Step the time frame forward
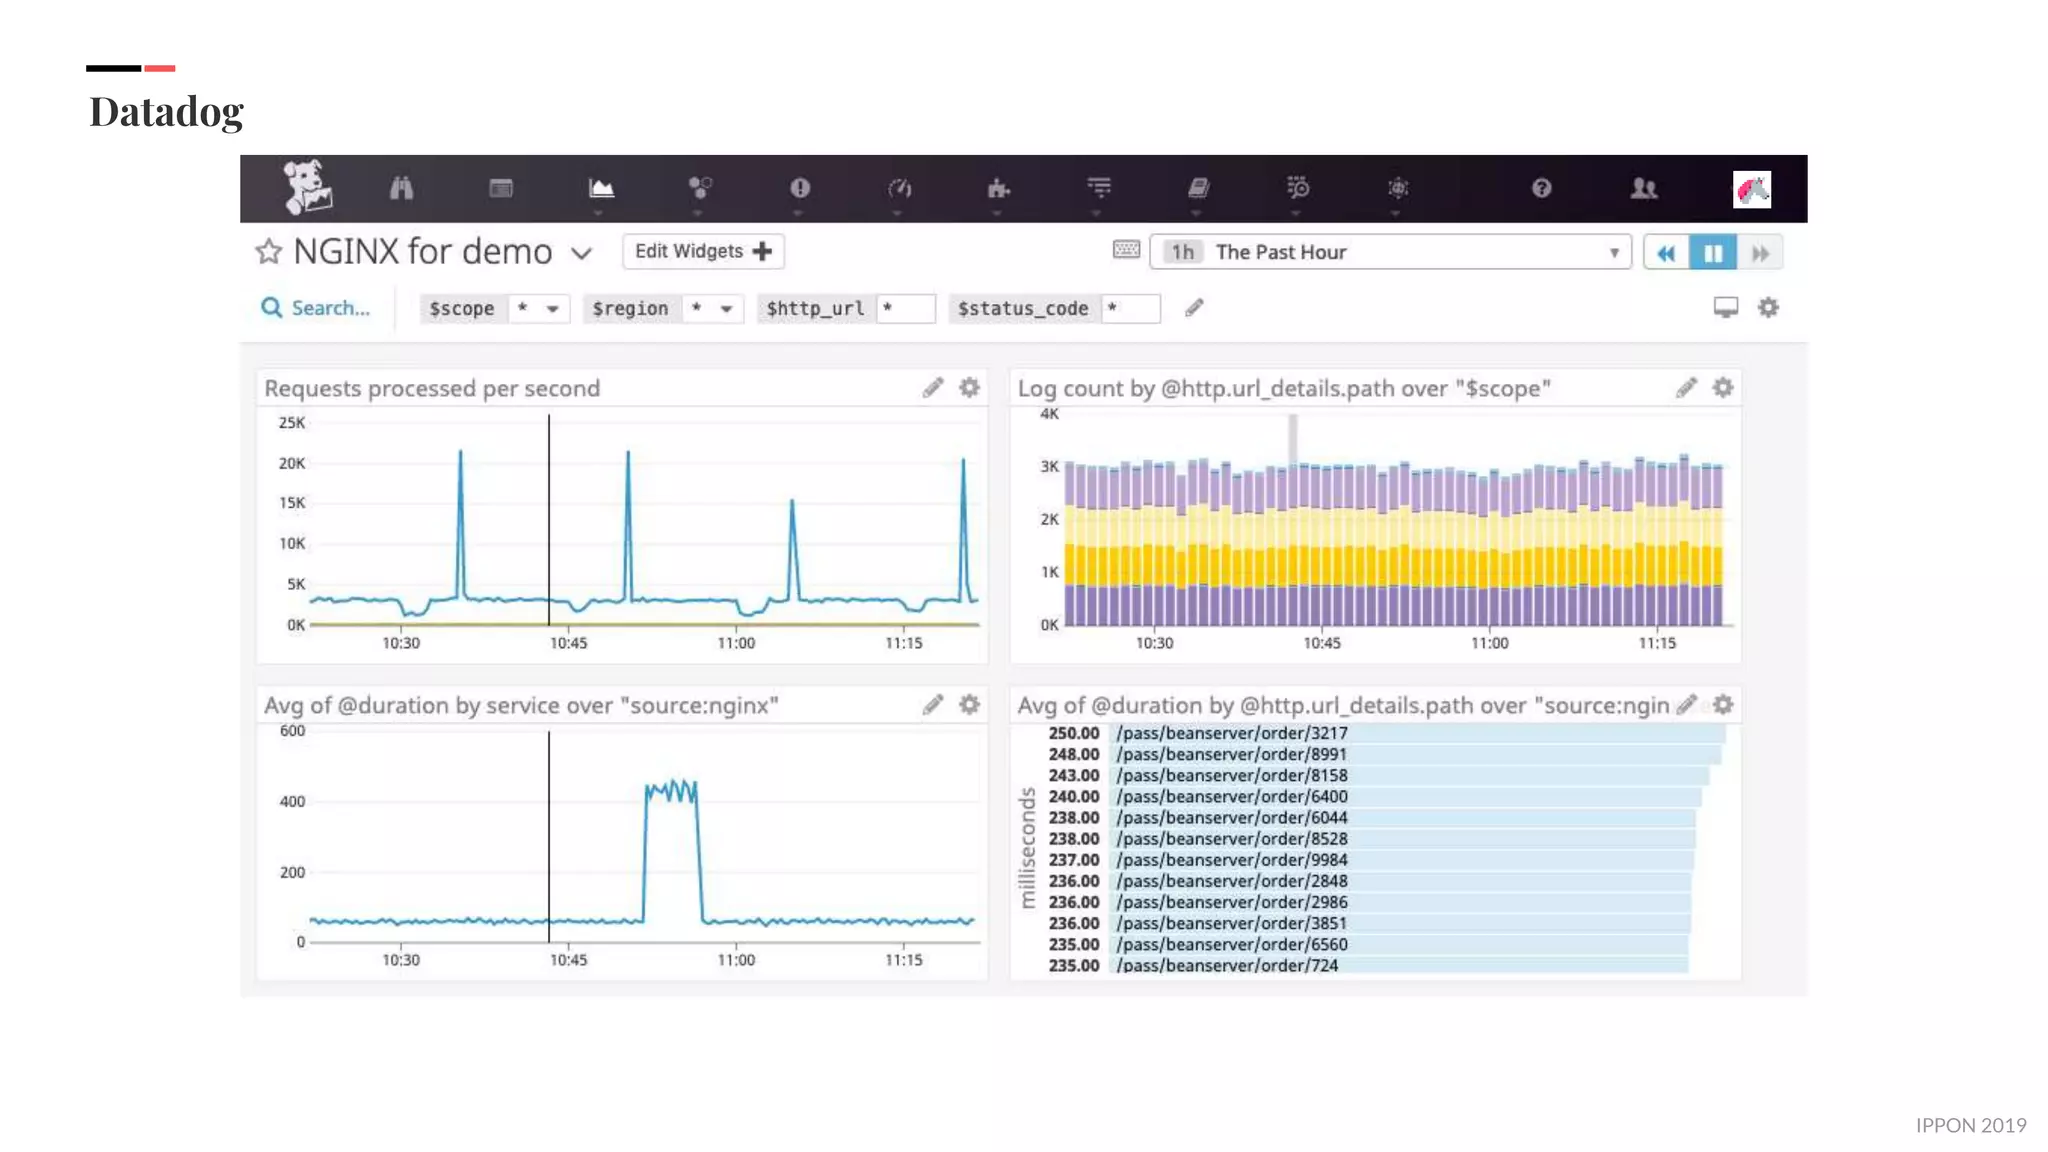Viewport: 2048px width, 1152px height. tap(1760, 253)
